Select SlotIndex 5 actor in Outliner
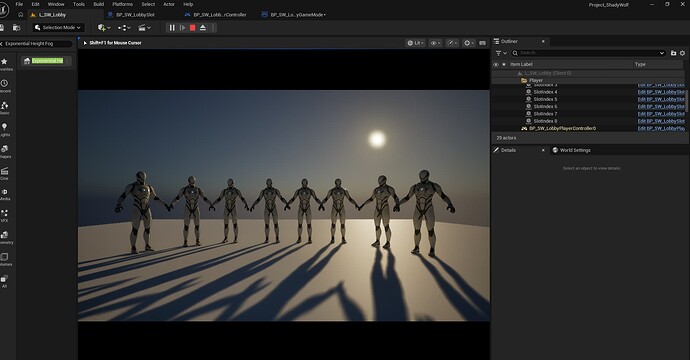Image resolution: width=690 pixels, height=360 pixels. click(x=545, y=99)
